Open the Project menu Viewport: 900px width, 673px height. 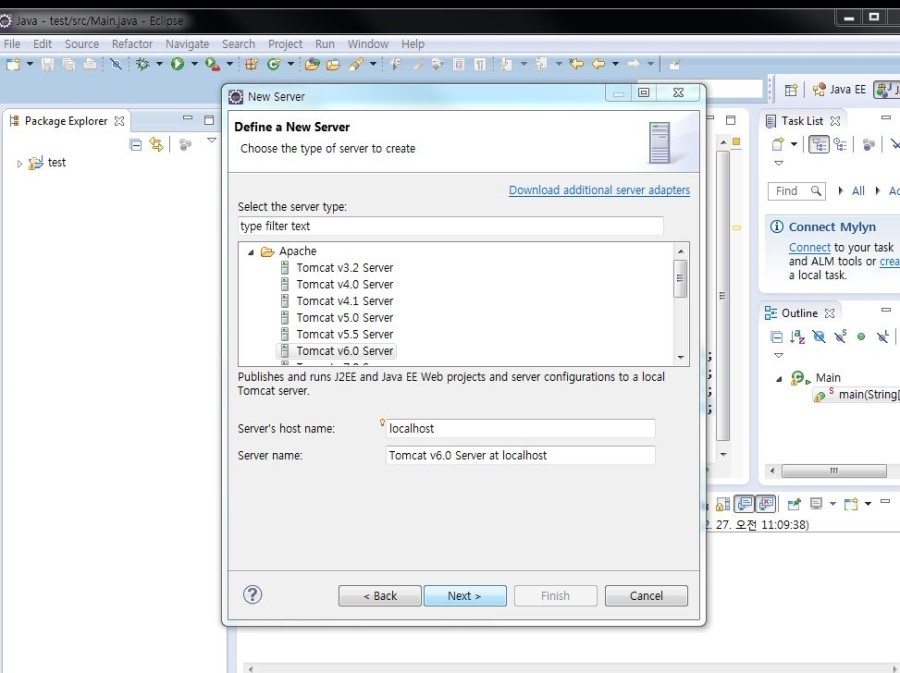click(285, 44)
